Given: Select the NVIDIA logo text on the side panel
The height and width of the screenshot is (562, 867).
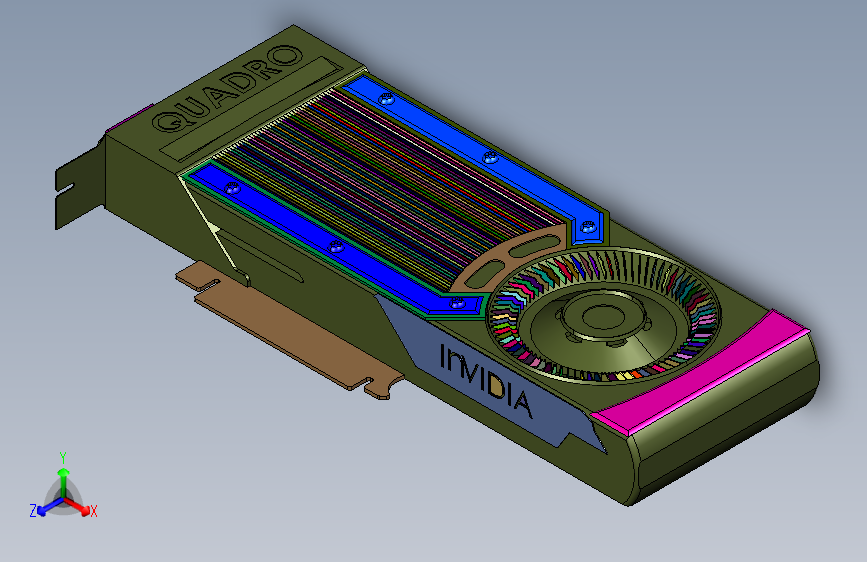Looking at the screenshot, I should [486, 381].
